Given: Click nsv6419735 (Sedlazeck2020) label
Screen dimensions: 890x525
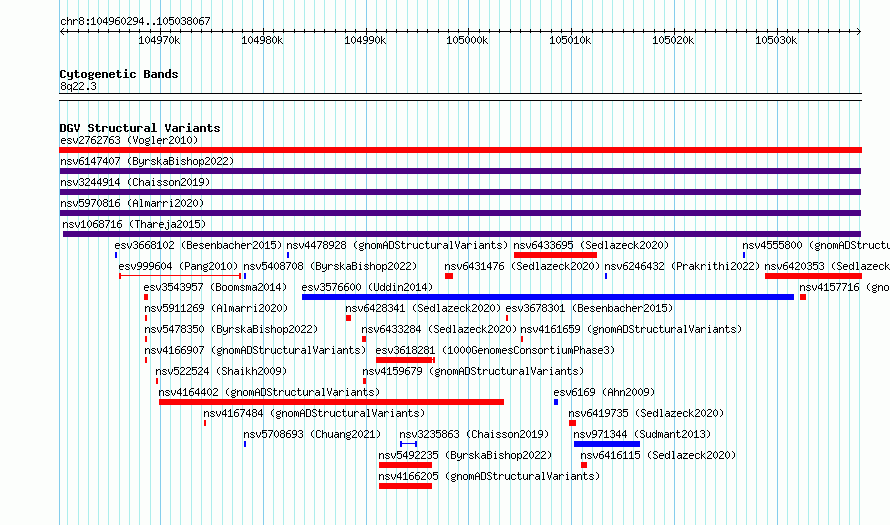Looking at the screenshot, I should pos(646,413).
